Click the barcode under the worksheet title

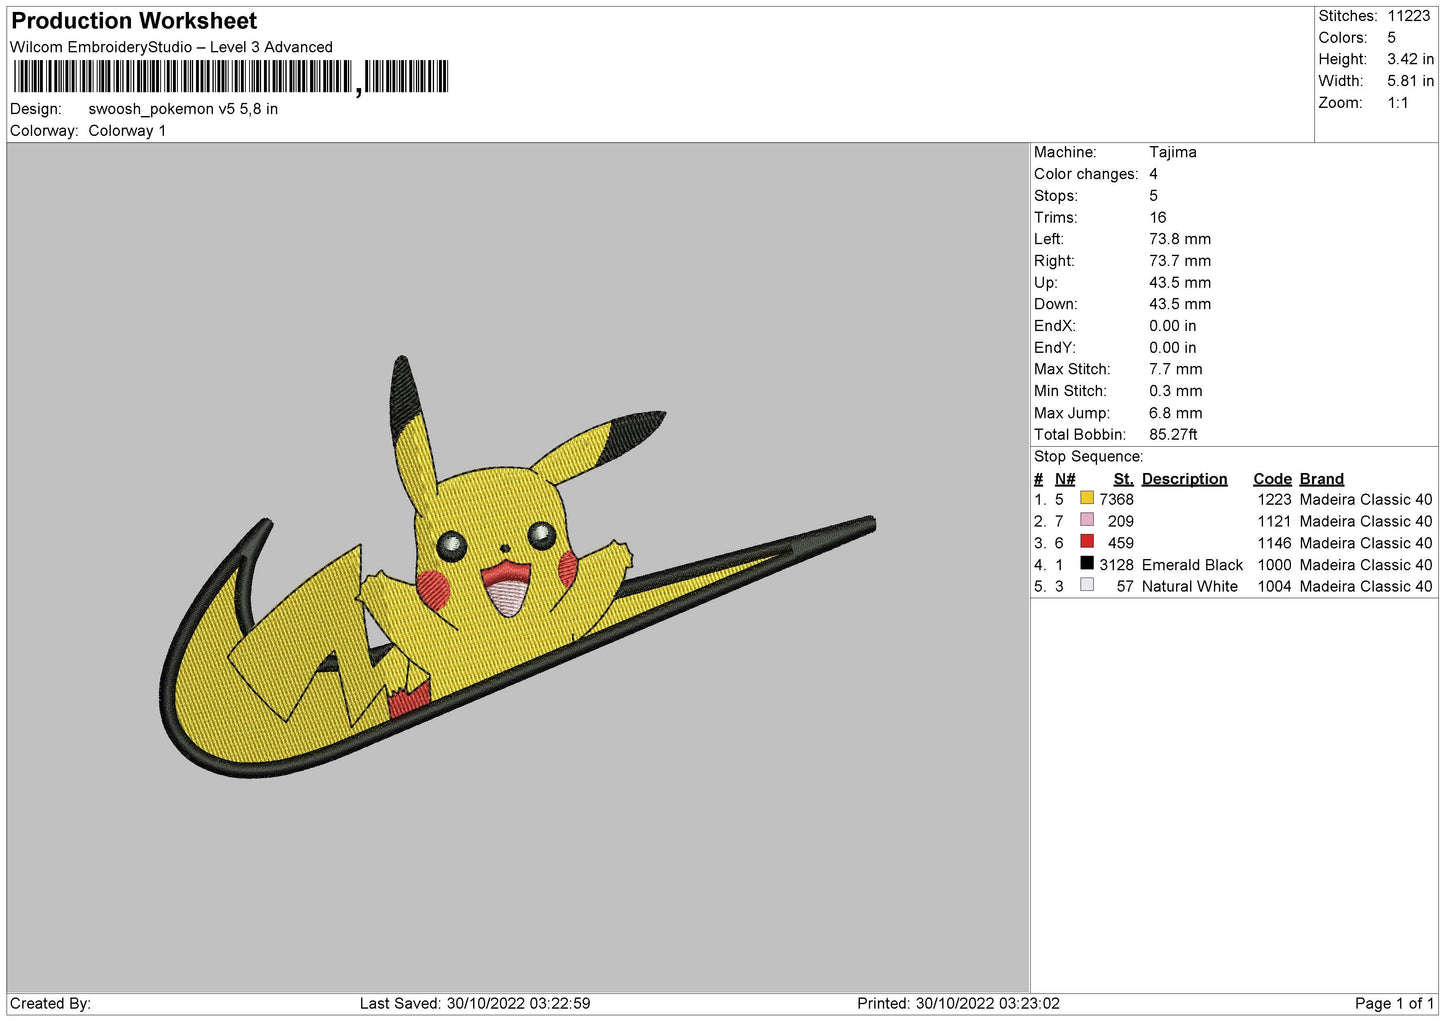231,77
